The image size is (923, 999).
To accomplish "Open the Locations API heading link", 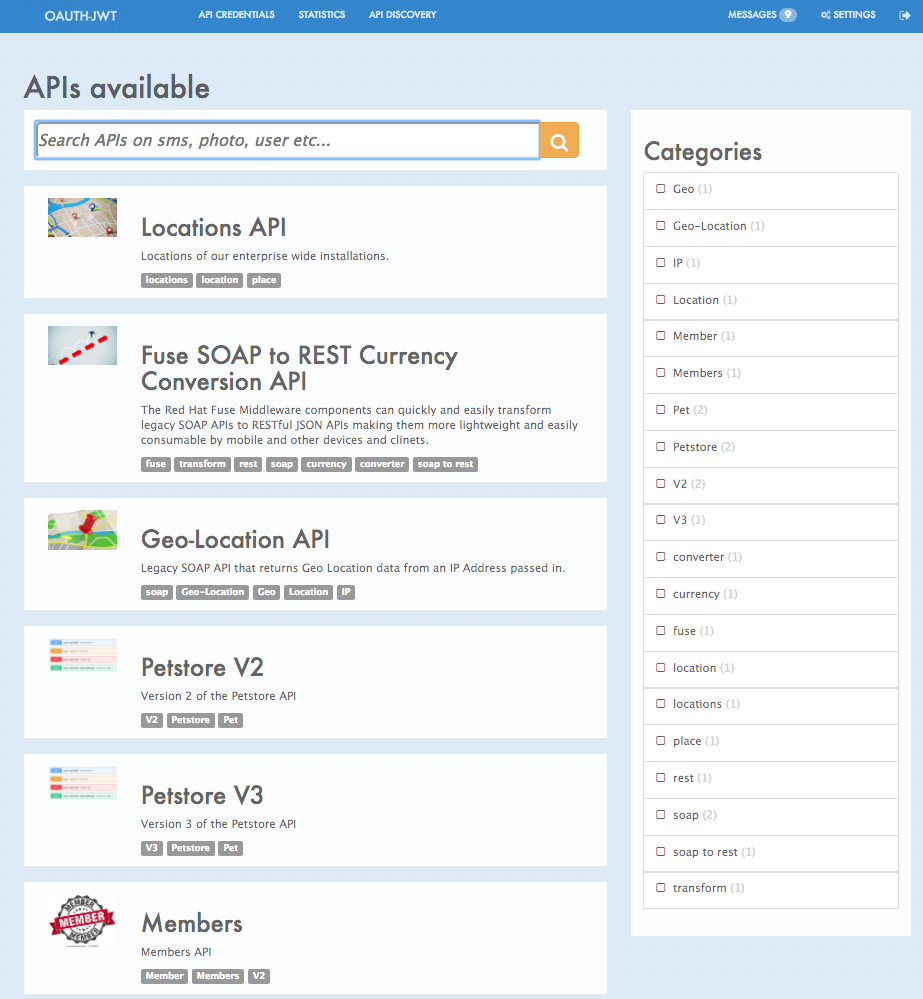I will [x=213, y=227].
